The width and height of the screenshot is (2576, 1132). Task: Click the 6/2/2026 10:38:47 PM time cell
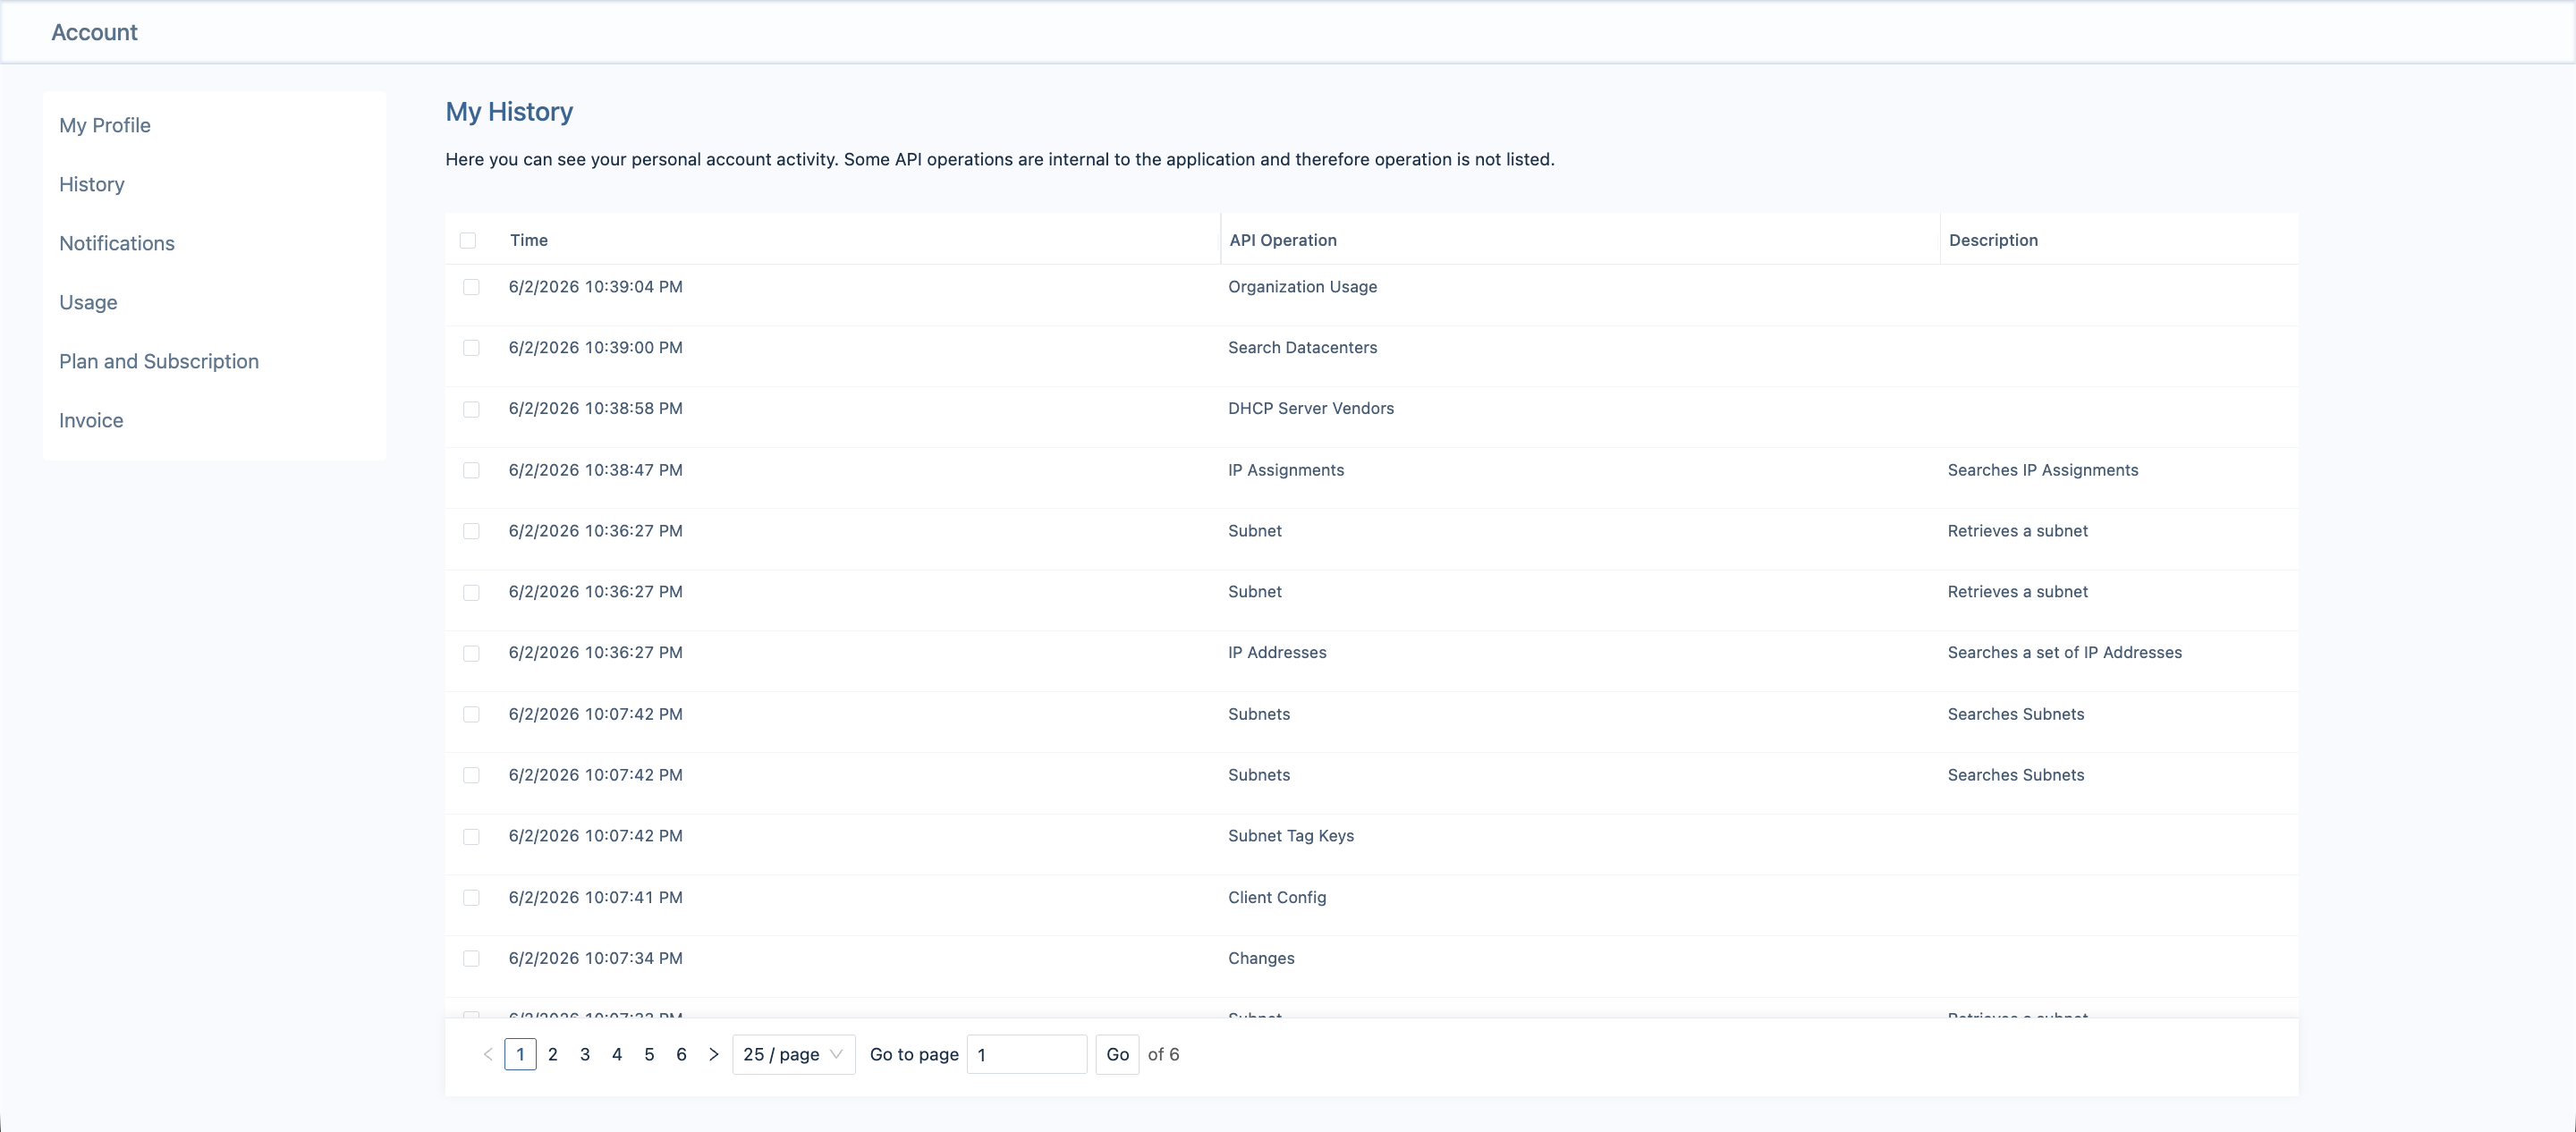click(596, 470)
